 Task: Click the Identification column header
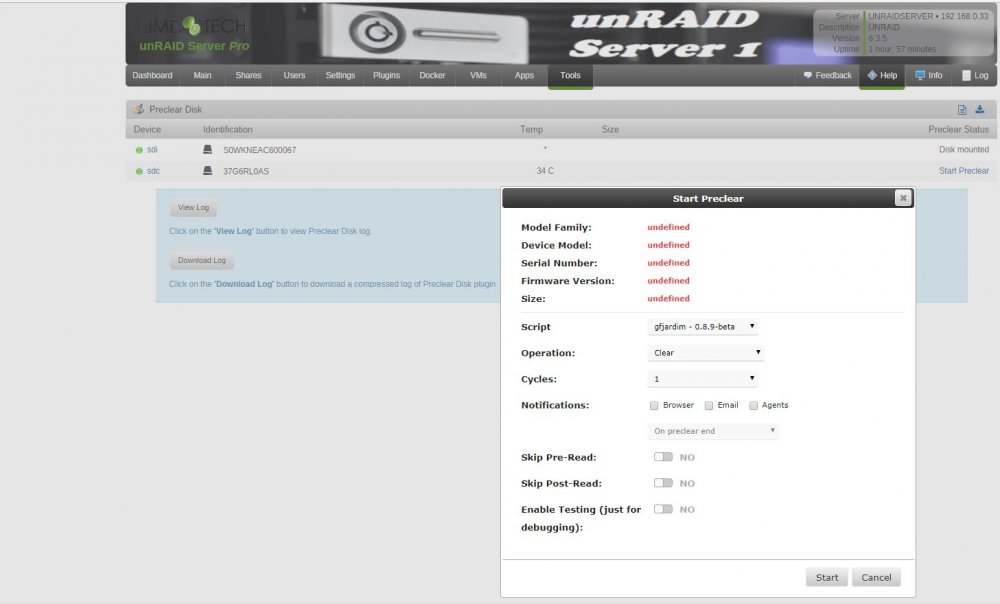click(x=228, y=129)
